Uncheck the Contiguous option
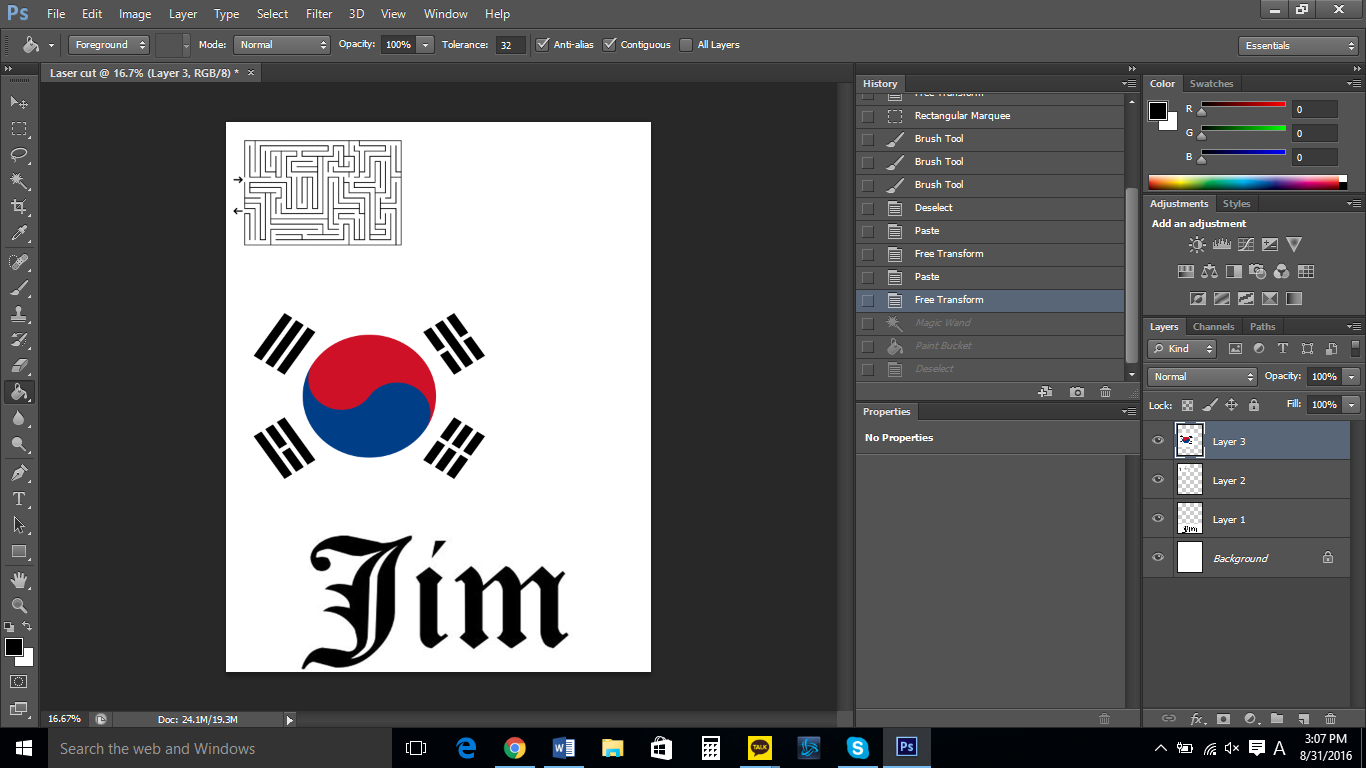This screenshot has height=768, width=1366. [x=610, y=44]
